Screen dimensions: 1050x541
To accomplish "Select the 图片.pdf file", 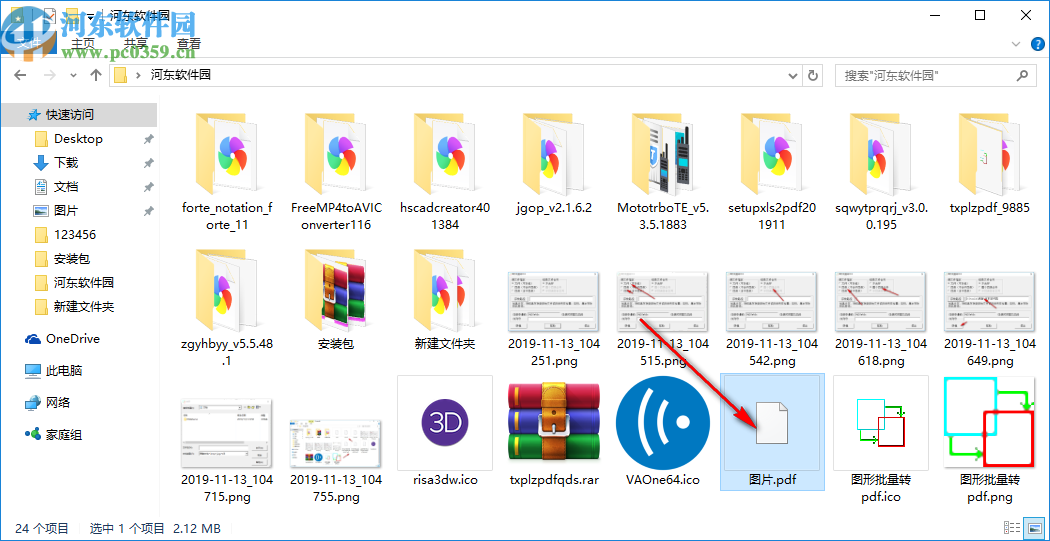I will [772, 432].
